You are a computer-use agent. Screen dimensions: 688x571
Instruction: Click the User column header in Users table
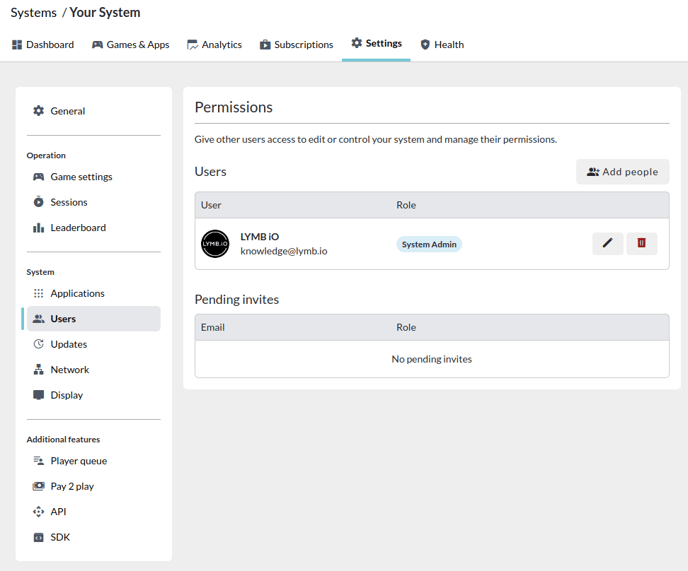pyautogui.click(x=211, y=205)
